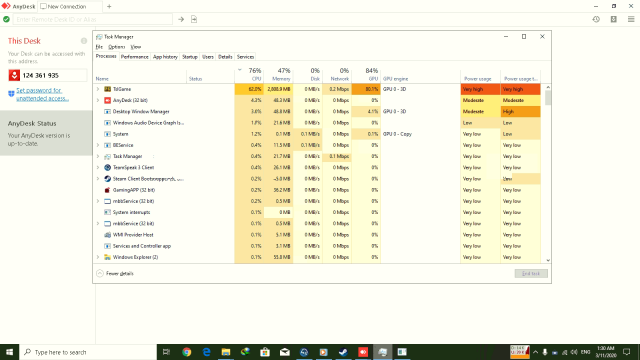This screenshot has height=360, width=640.
Task: Open the Mail app from the taskbar
Action: (x=284, y=352)
